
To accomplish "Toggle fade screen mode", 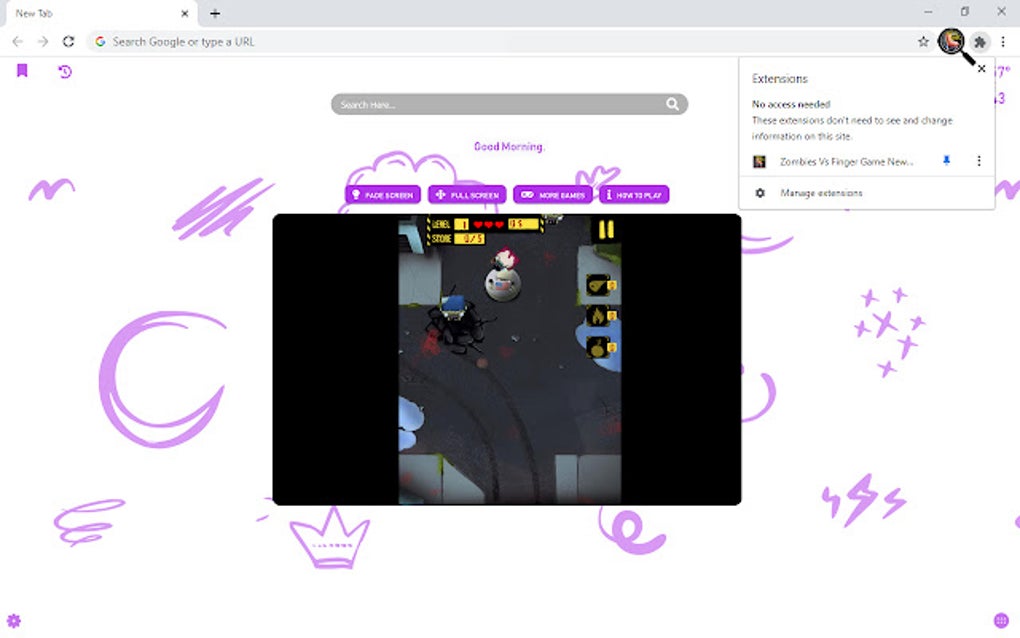I will (x=383, y=194).
